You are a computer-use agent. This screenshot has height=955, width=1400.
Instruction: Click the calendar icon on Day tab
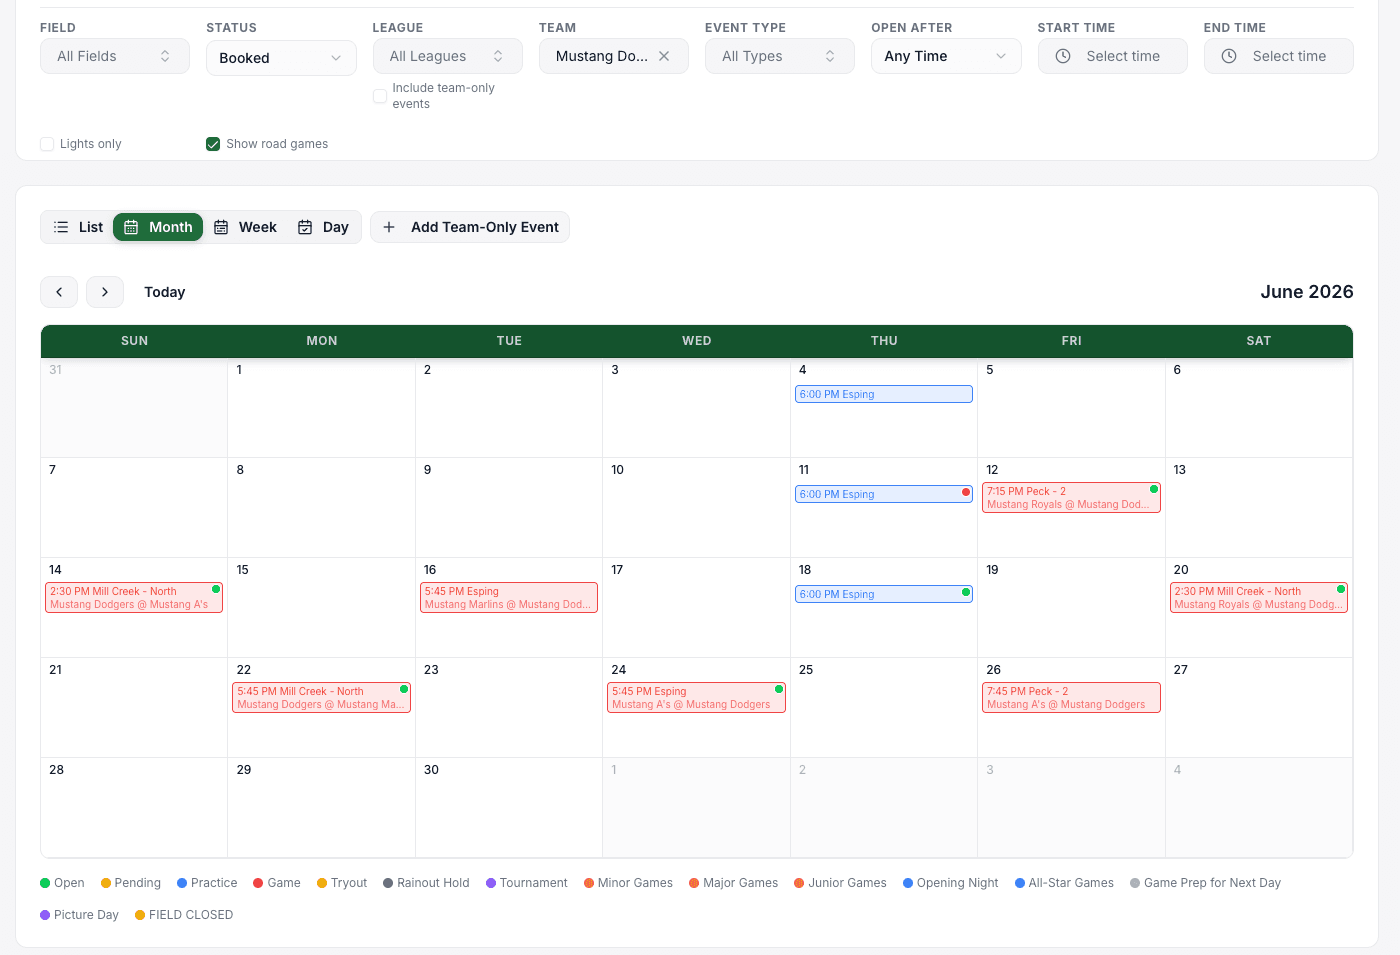coord(305,227)
